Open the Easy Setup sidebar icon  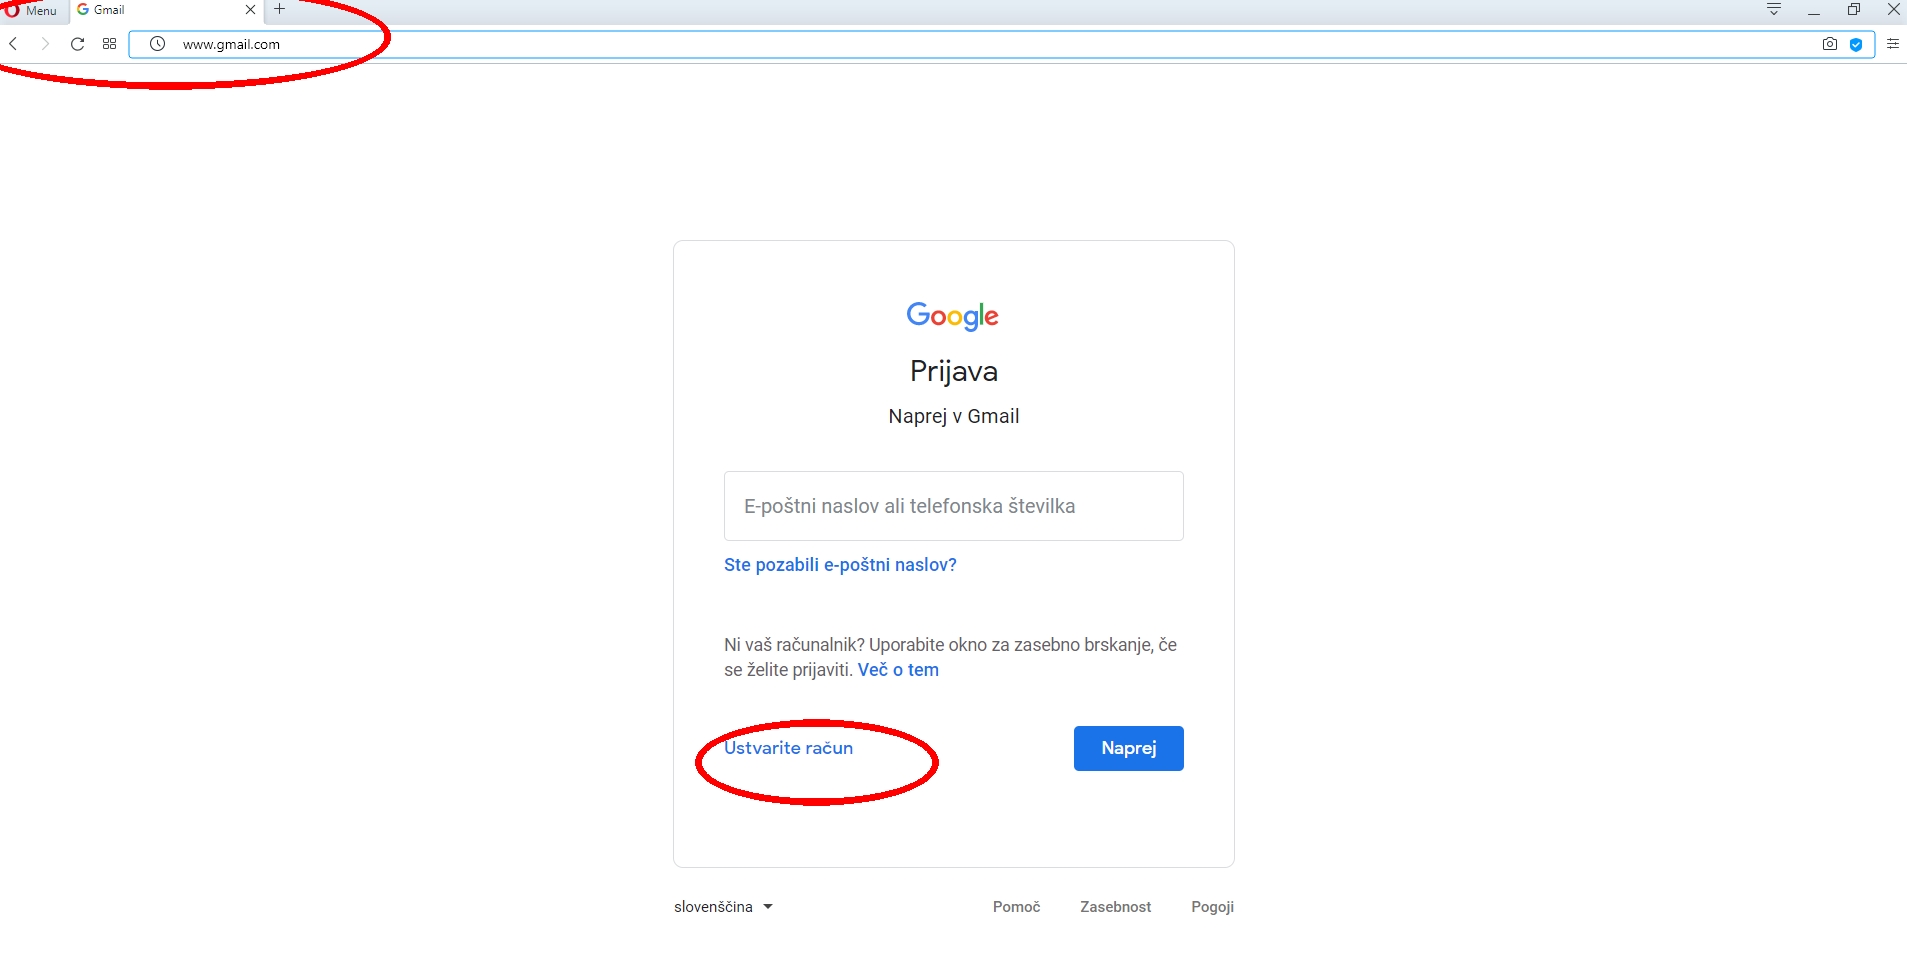coord(1892,44)
